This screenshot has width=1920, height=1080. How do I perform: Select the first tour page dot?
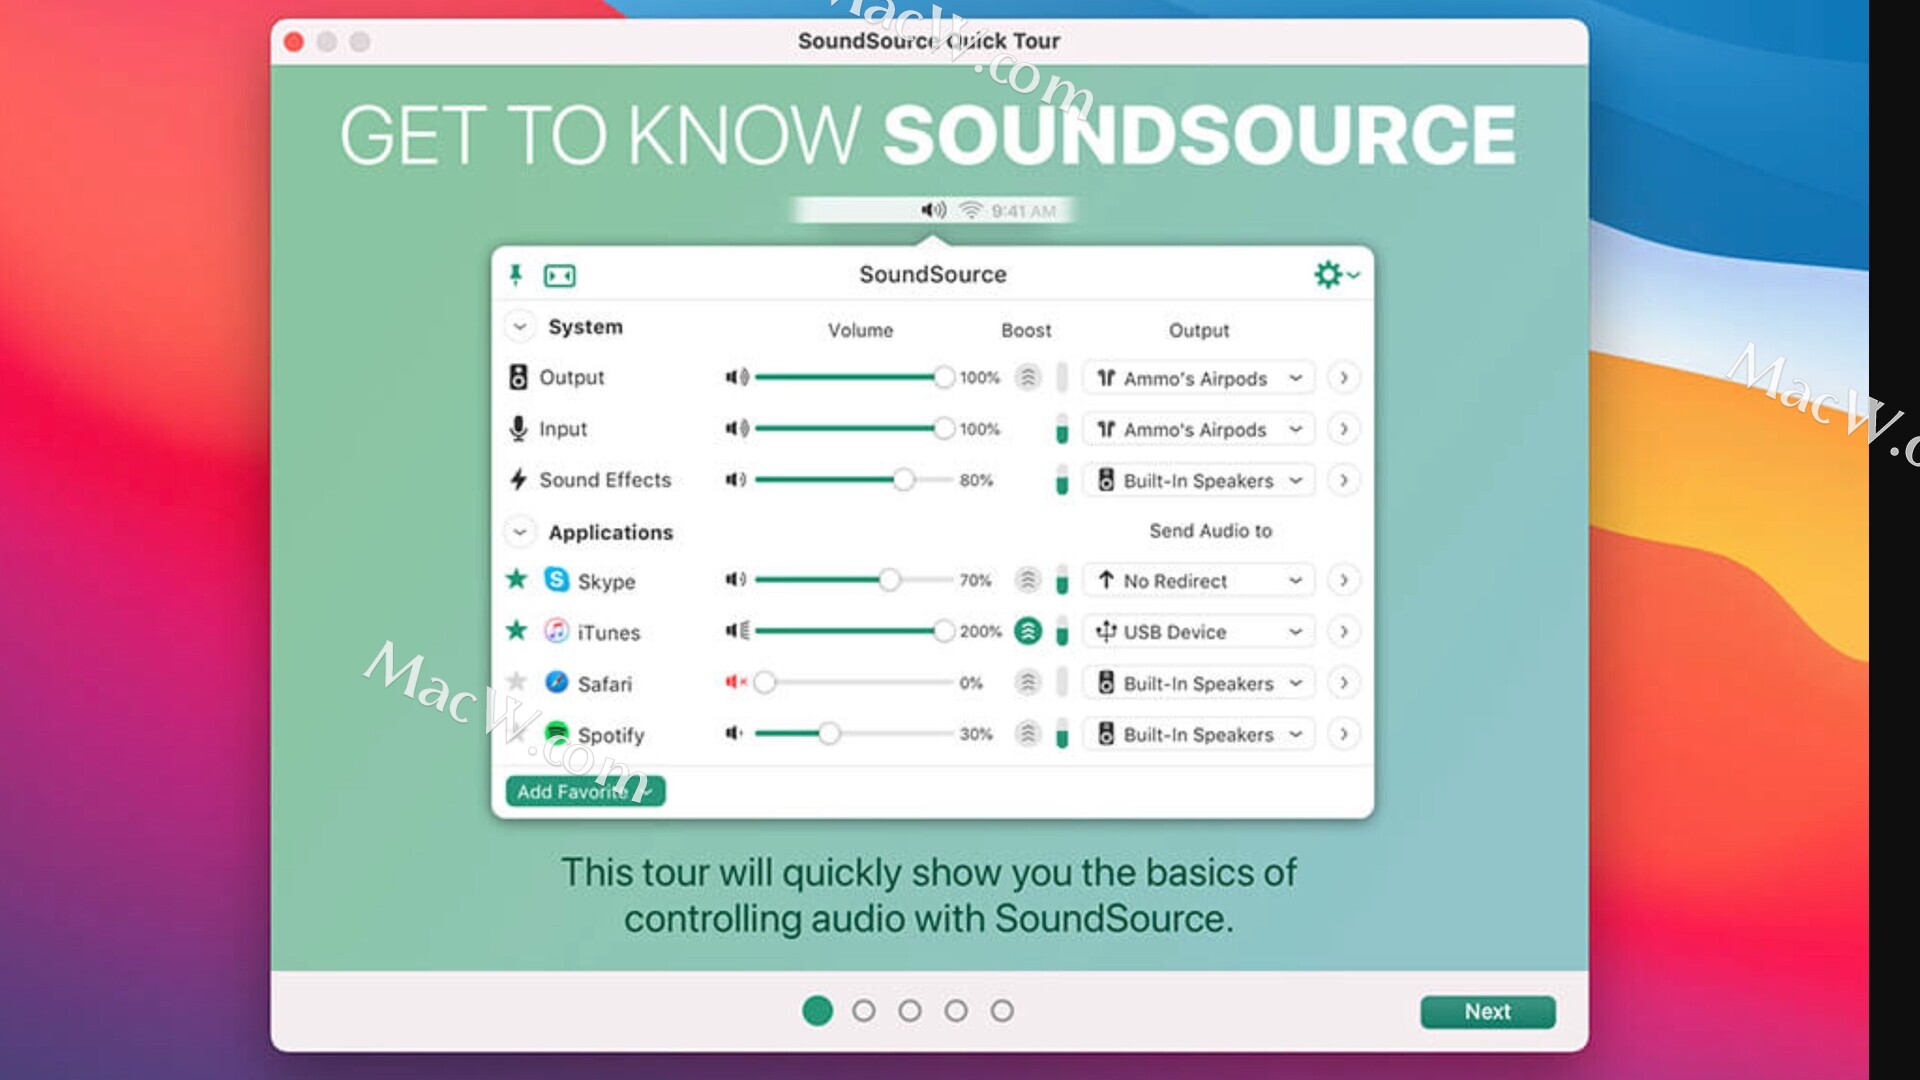pyautogui.click(x=818, y=1011)
